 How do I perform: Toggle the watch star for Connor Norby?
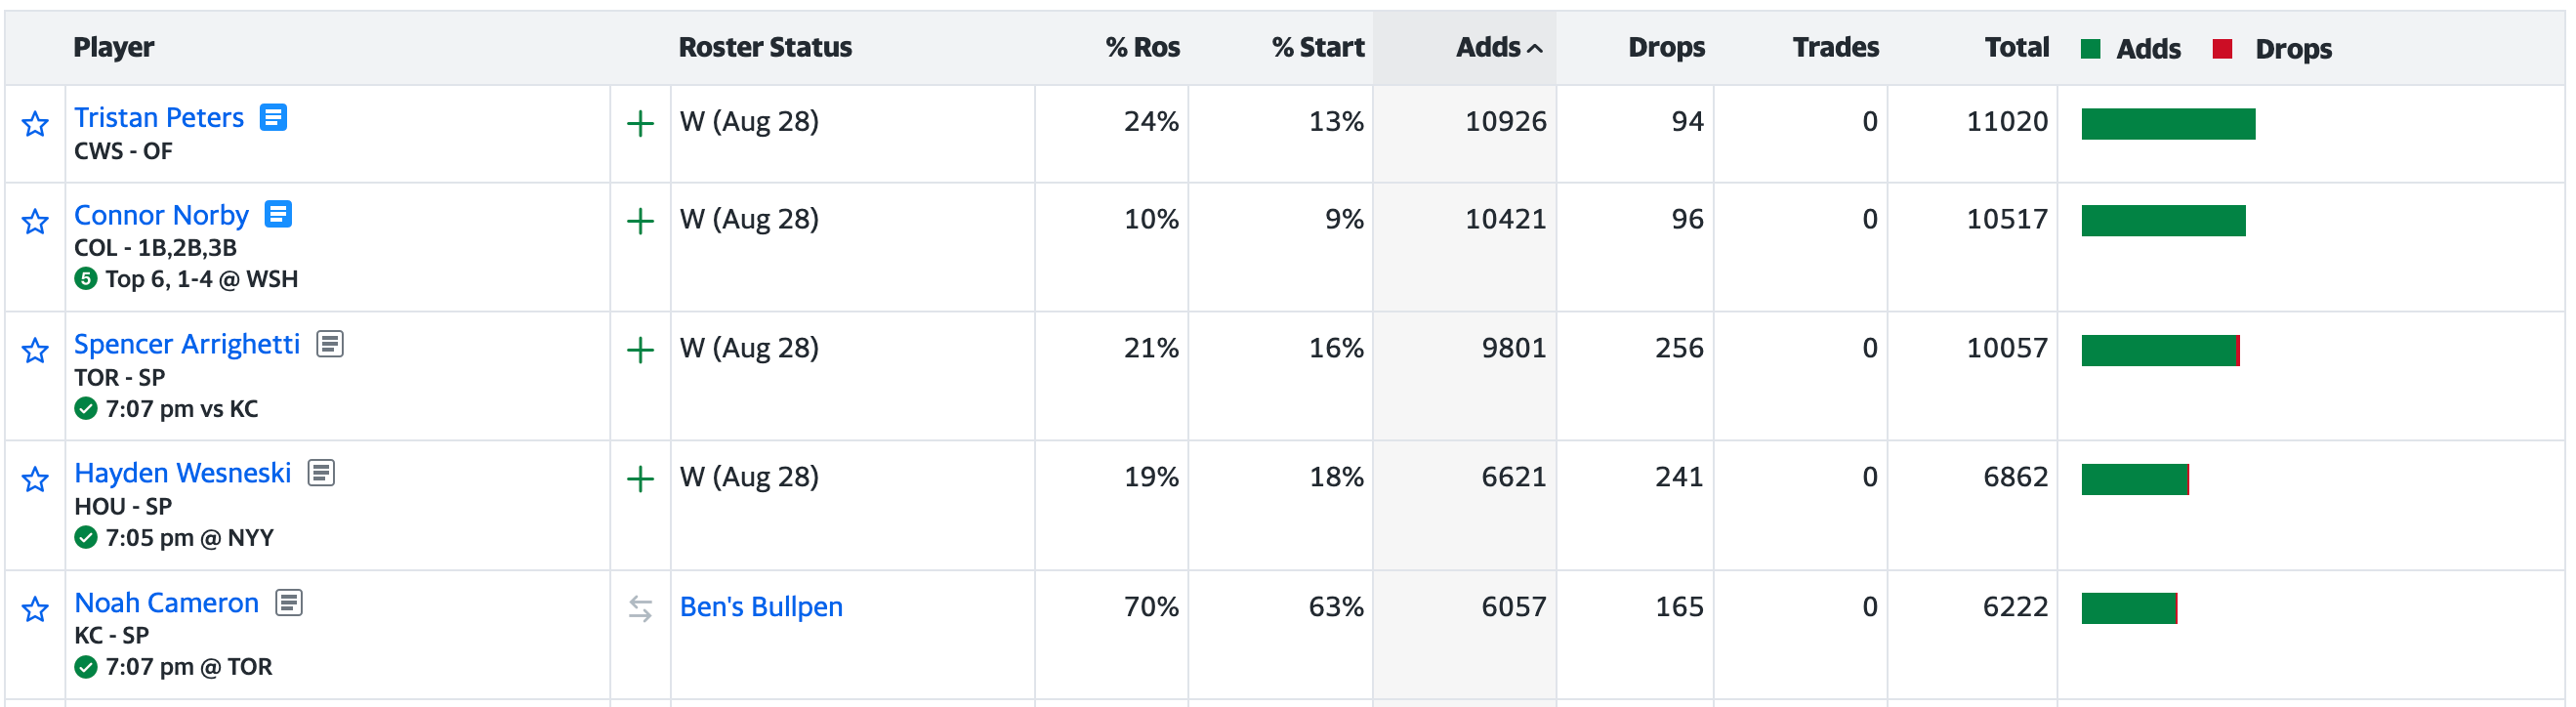tap(35, 221)
